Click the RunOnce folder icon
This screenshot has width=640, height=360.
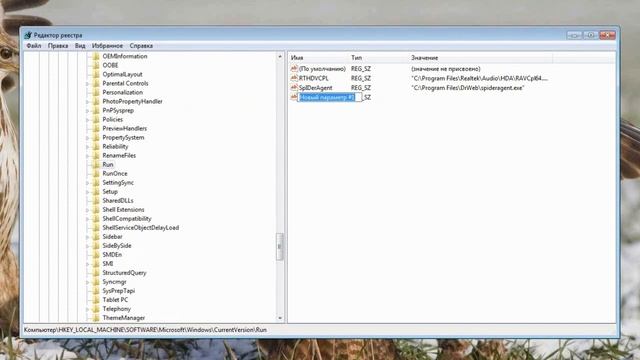click(96, 173)
